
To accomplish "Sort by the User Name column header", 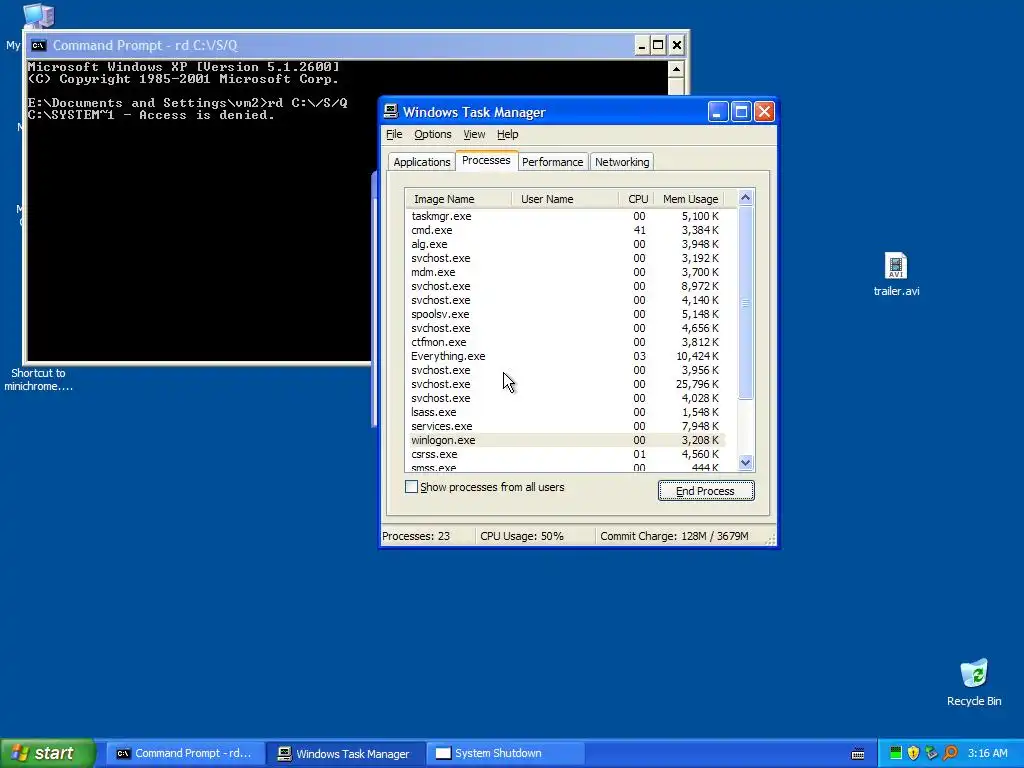I will click(565, 199).
